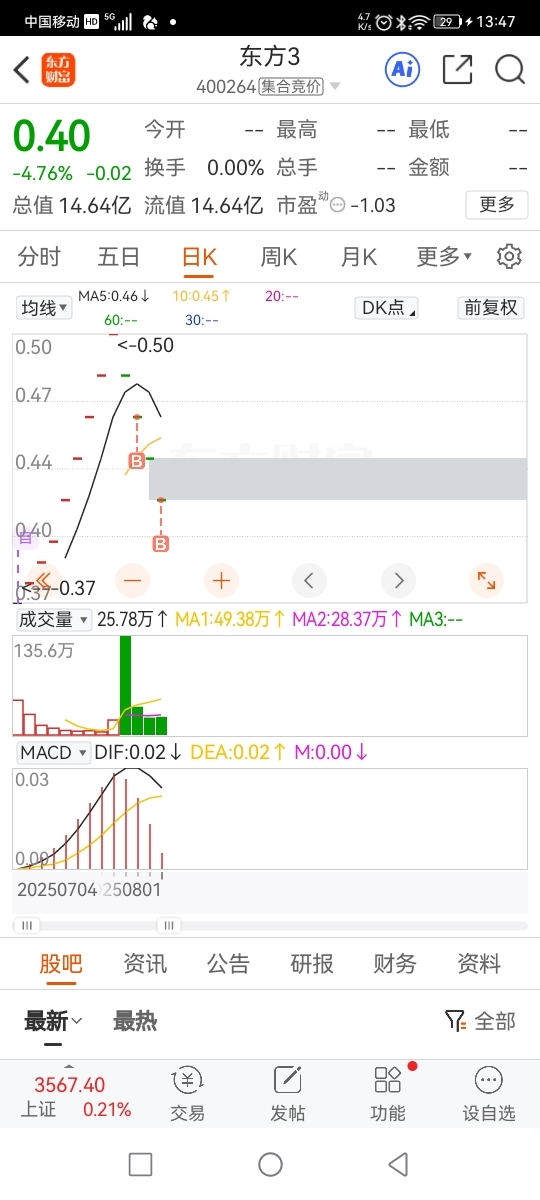The width and height of the screenshot is (540, 1200).
Task: Tap the 更多 quote details button
Action: click(x=496, y=205)
